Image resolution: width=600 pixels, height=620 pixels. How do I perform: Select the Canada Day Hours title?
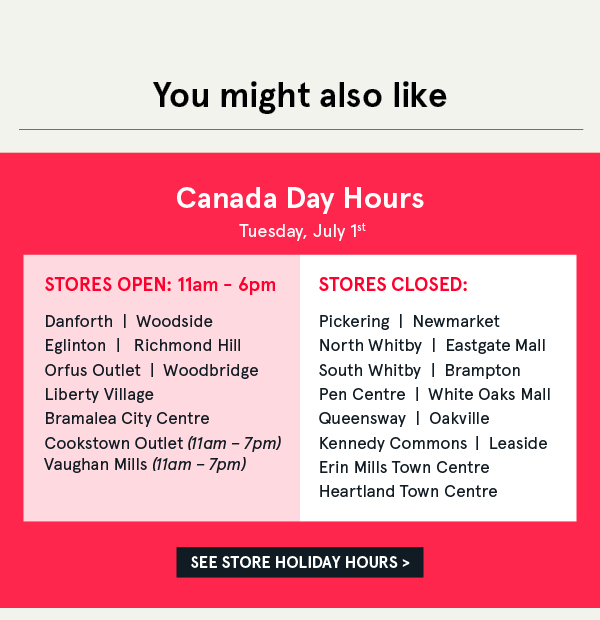pyautogui.click(x=300, y=198)
